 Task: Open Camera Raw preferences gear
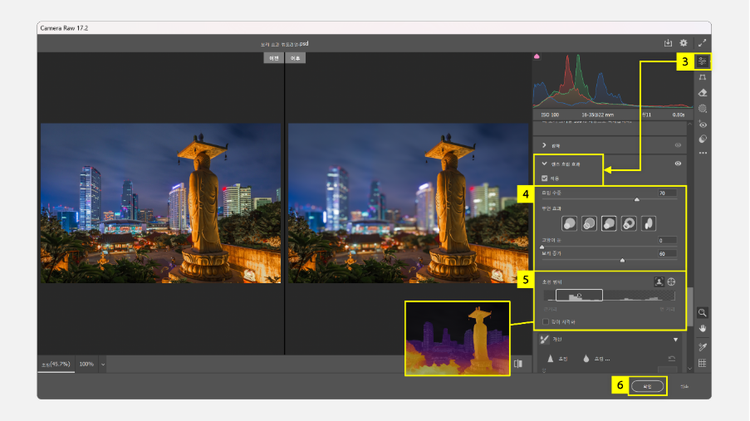pyautogui.click(x=684, y=44)
